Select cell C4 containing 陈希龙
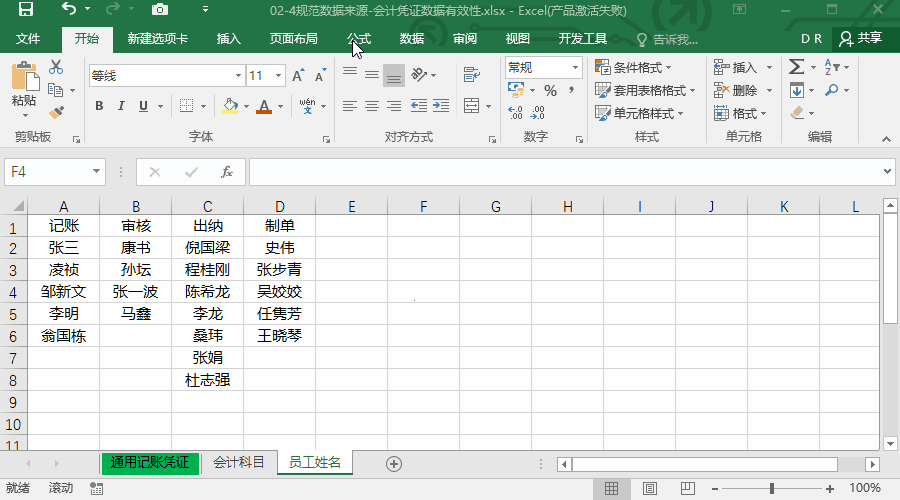The height and width of the screenshot is (500, 900). pyautogui.click(x=207, y=292)
